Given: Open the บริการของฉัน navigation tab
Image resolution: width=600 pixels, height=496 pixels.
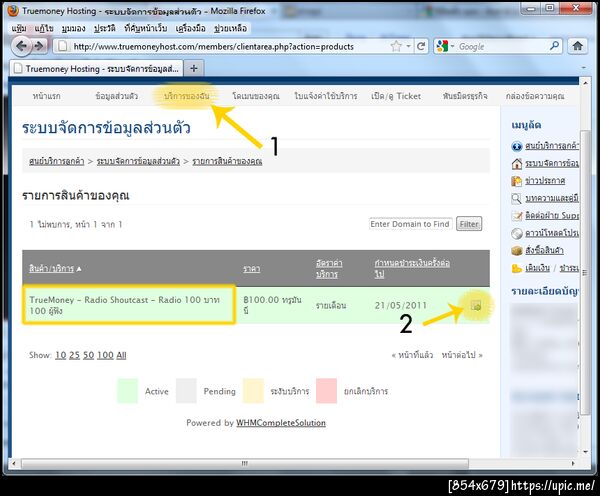Looking at the screenshot, I should [x=187, y=96].
